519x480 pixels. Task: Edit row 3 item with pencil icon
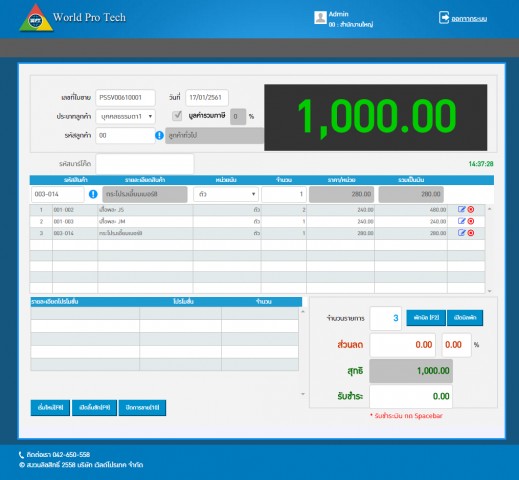[x=461, y=233]
